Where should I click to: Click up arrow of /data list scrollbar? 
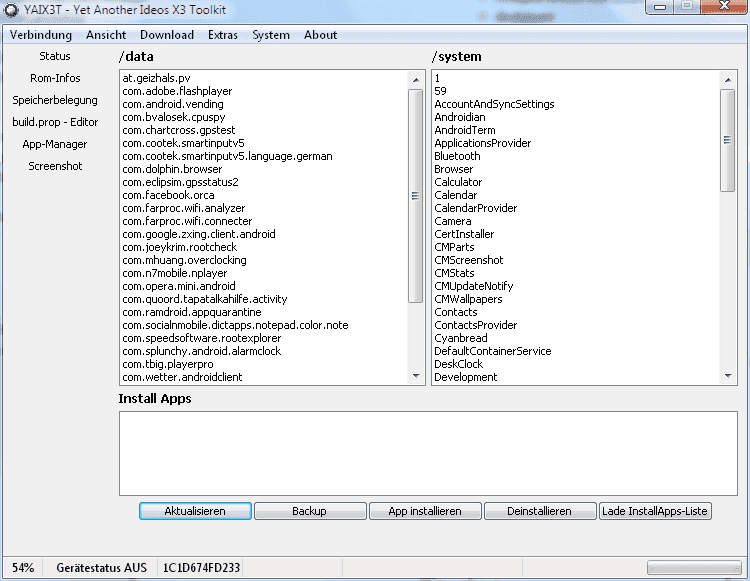[x=416, y=80]
